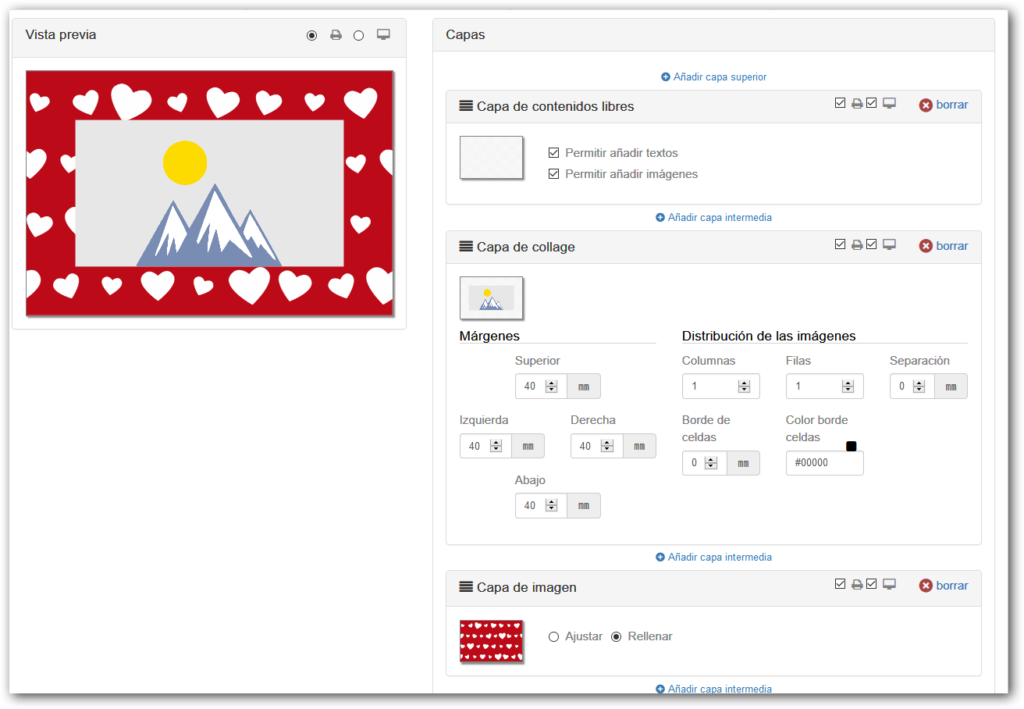Click the Derecha margin value field

pos(597,446)
